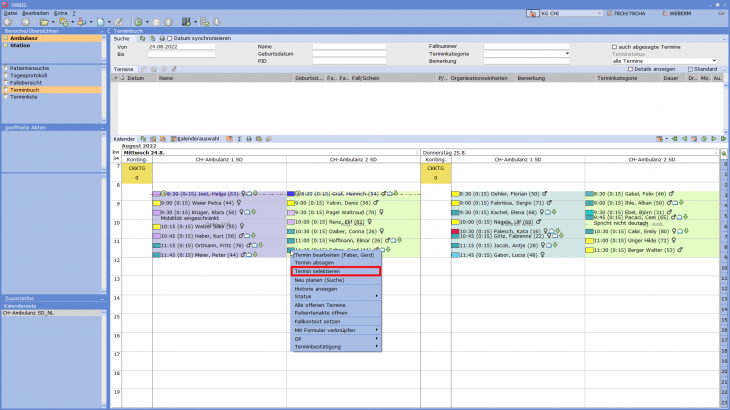The height and width of the screenshot is (410, 730).
Task: Click the Kalenderauswahl calendar icon
Action: click(174, 138)
